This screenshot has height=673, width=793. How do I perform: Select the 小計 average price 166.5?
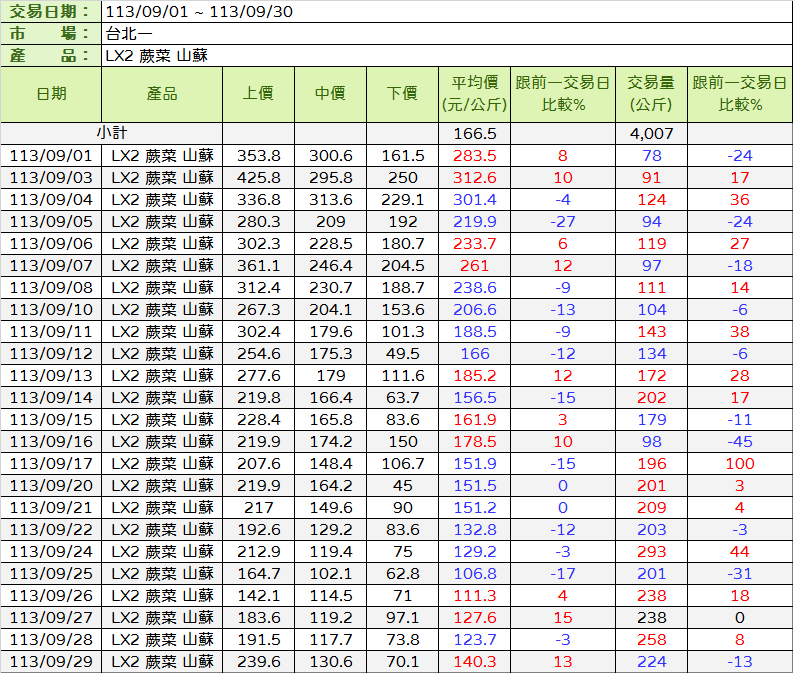(x=474, y=133)
